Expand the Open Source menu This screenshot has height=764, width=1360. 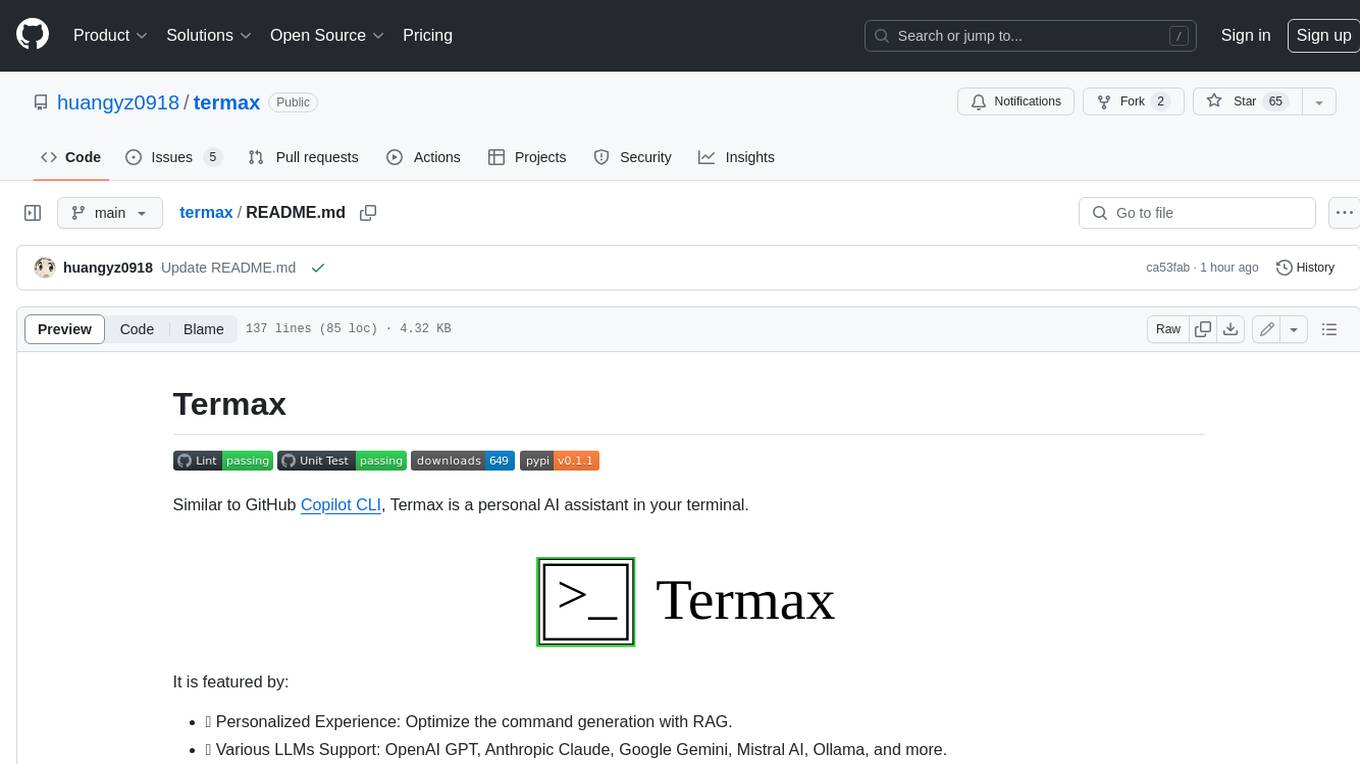(x=327, y=35)
